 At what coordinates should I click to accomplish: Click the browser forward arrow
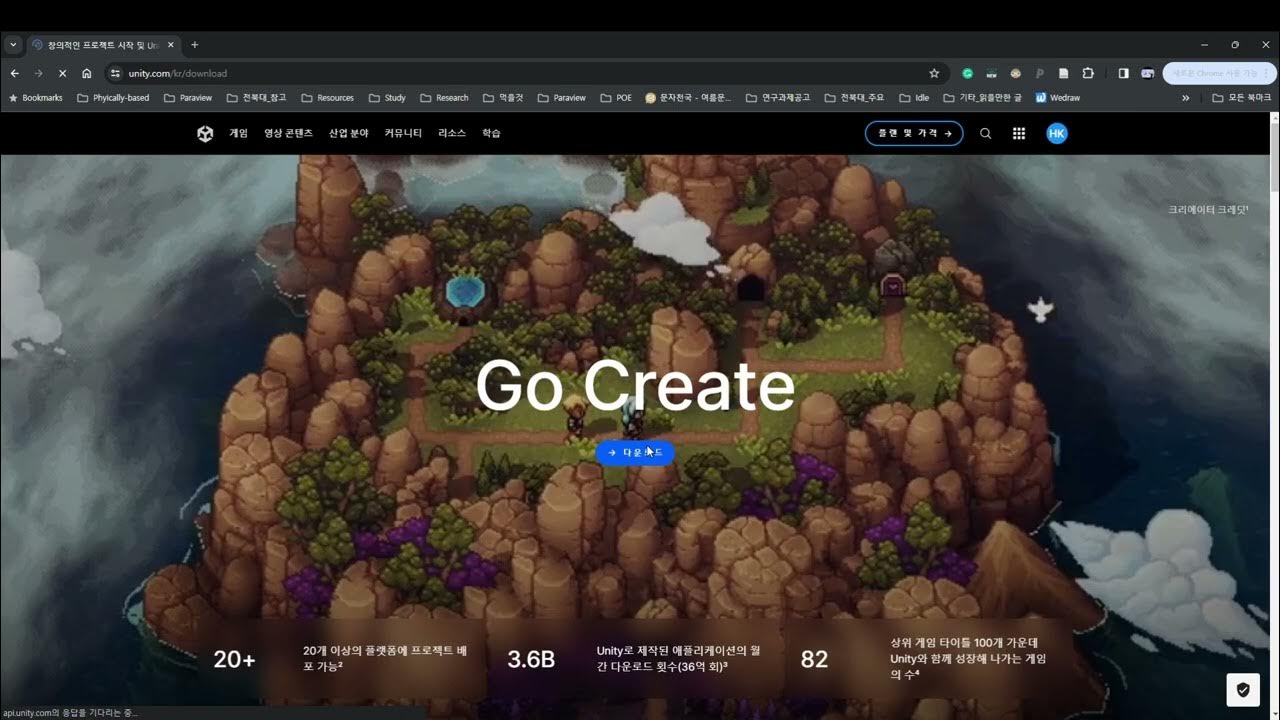coord(39,73)
